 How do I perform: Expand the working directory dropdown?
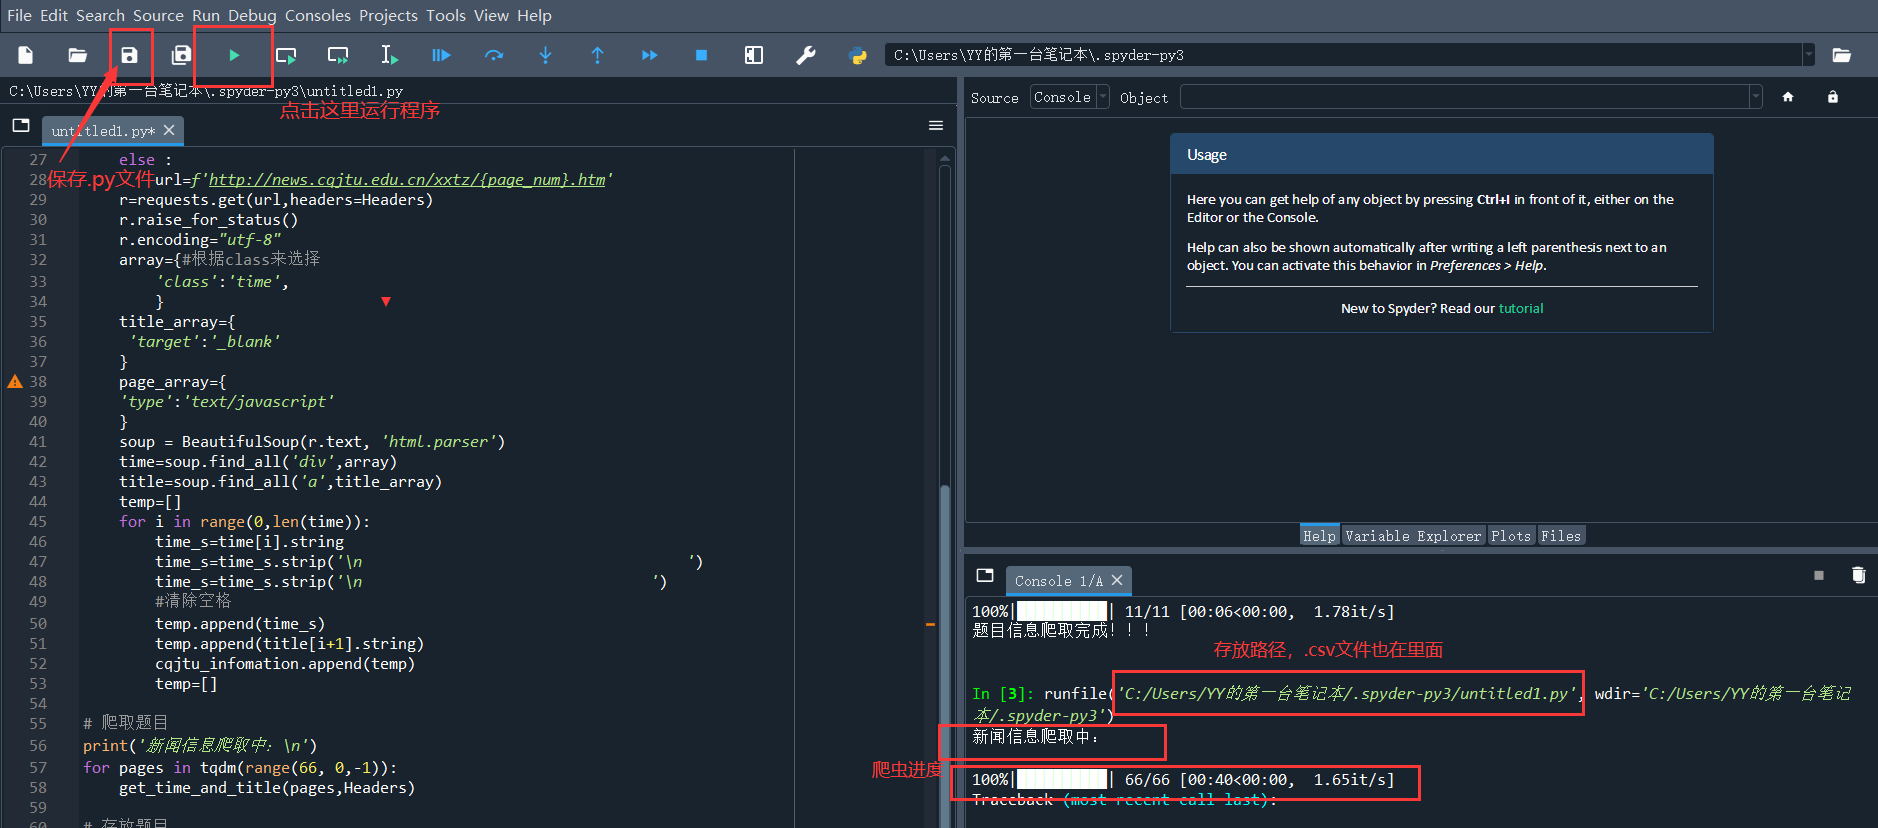(1808, 55)
